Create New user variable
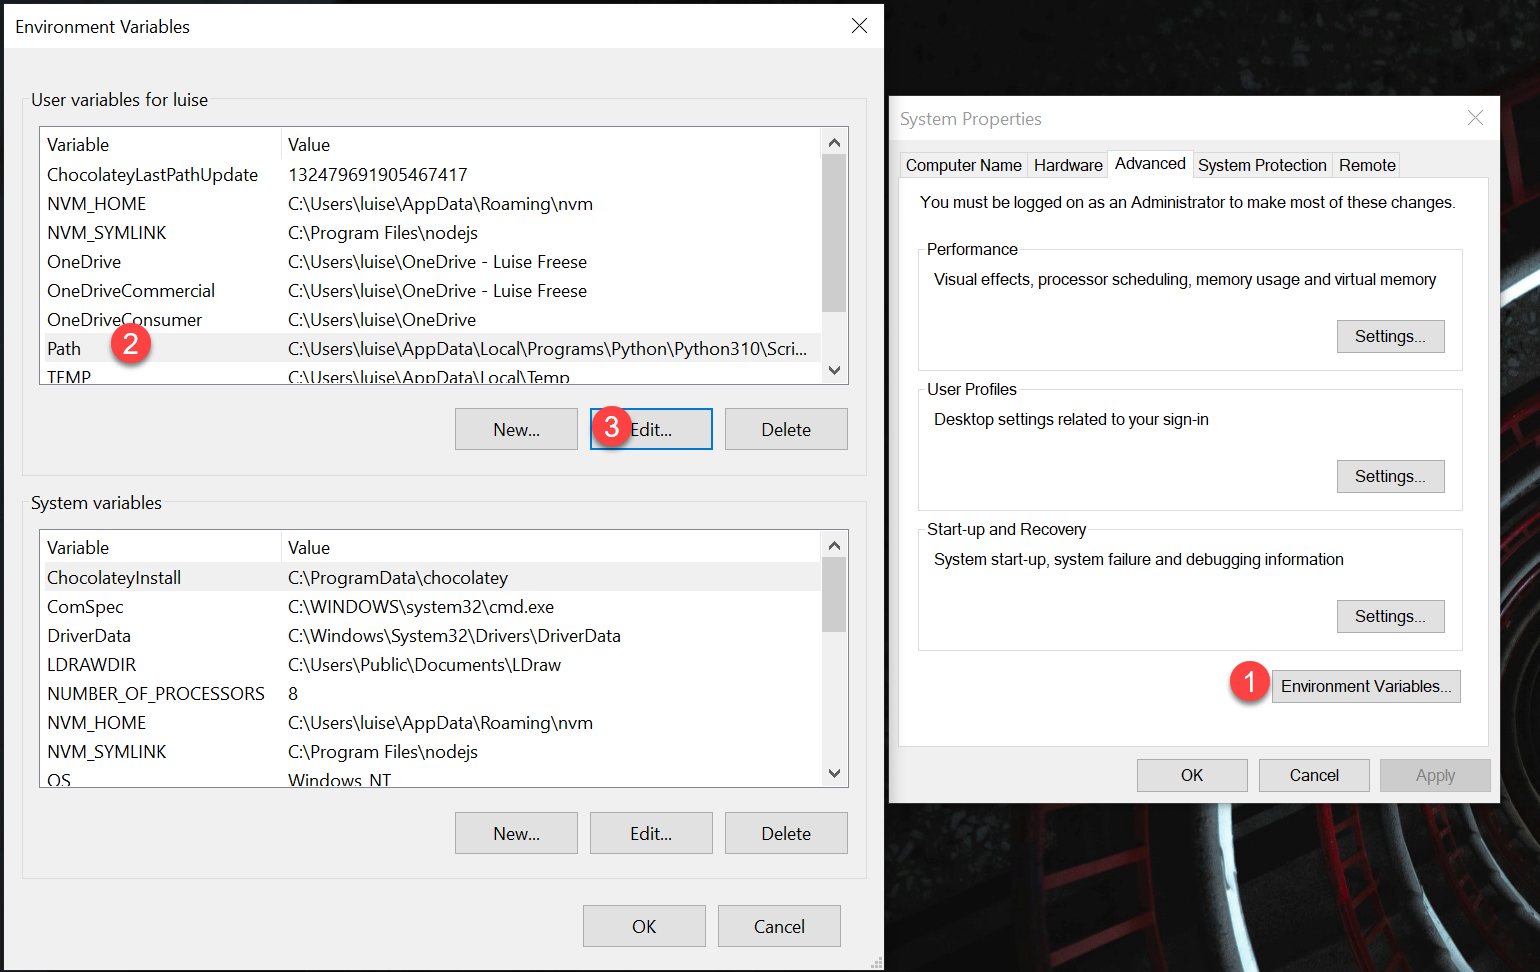The height and width of the screenshot is (972, 1540). [x=516, y=429]
